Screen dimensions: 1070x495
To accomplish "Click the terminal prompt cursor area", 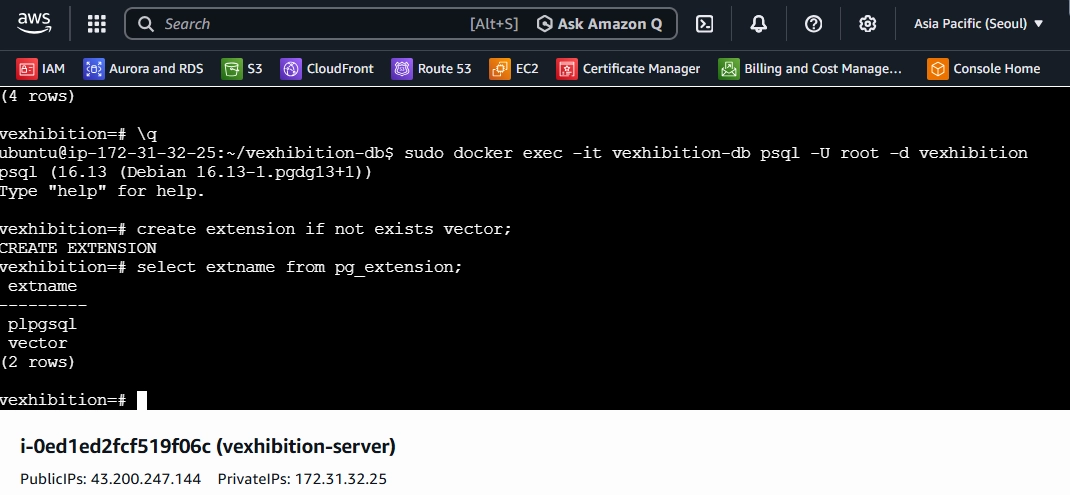I will (x=142, y=400).
